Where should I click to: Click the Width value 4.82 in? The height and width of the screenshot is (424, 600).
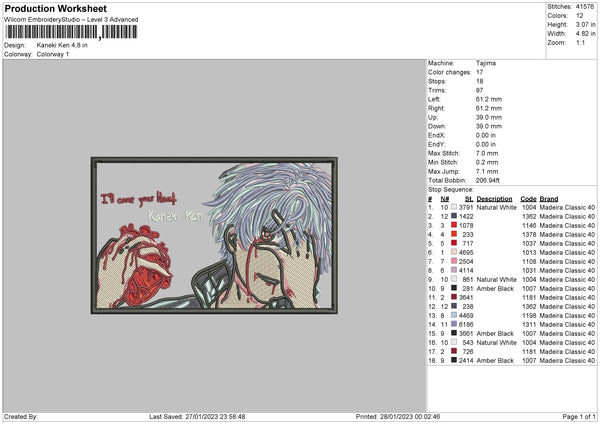tap(585, 34)
